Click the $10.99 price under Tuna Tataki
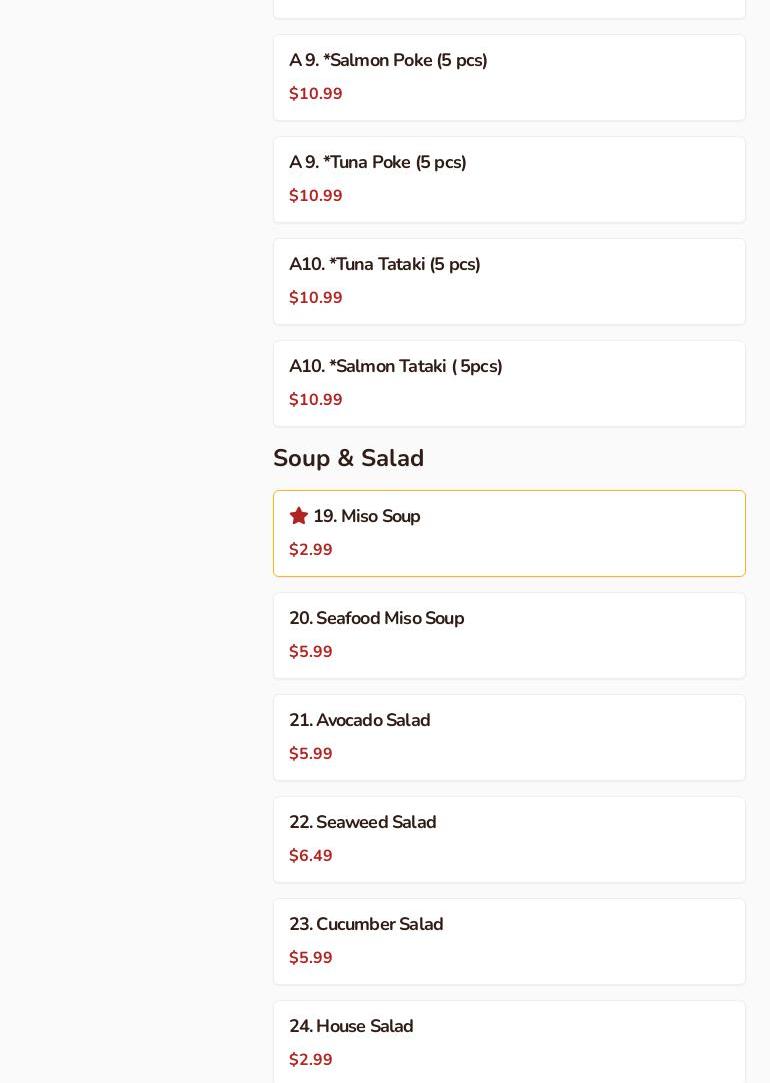 click(316, 298)
